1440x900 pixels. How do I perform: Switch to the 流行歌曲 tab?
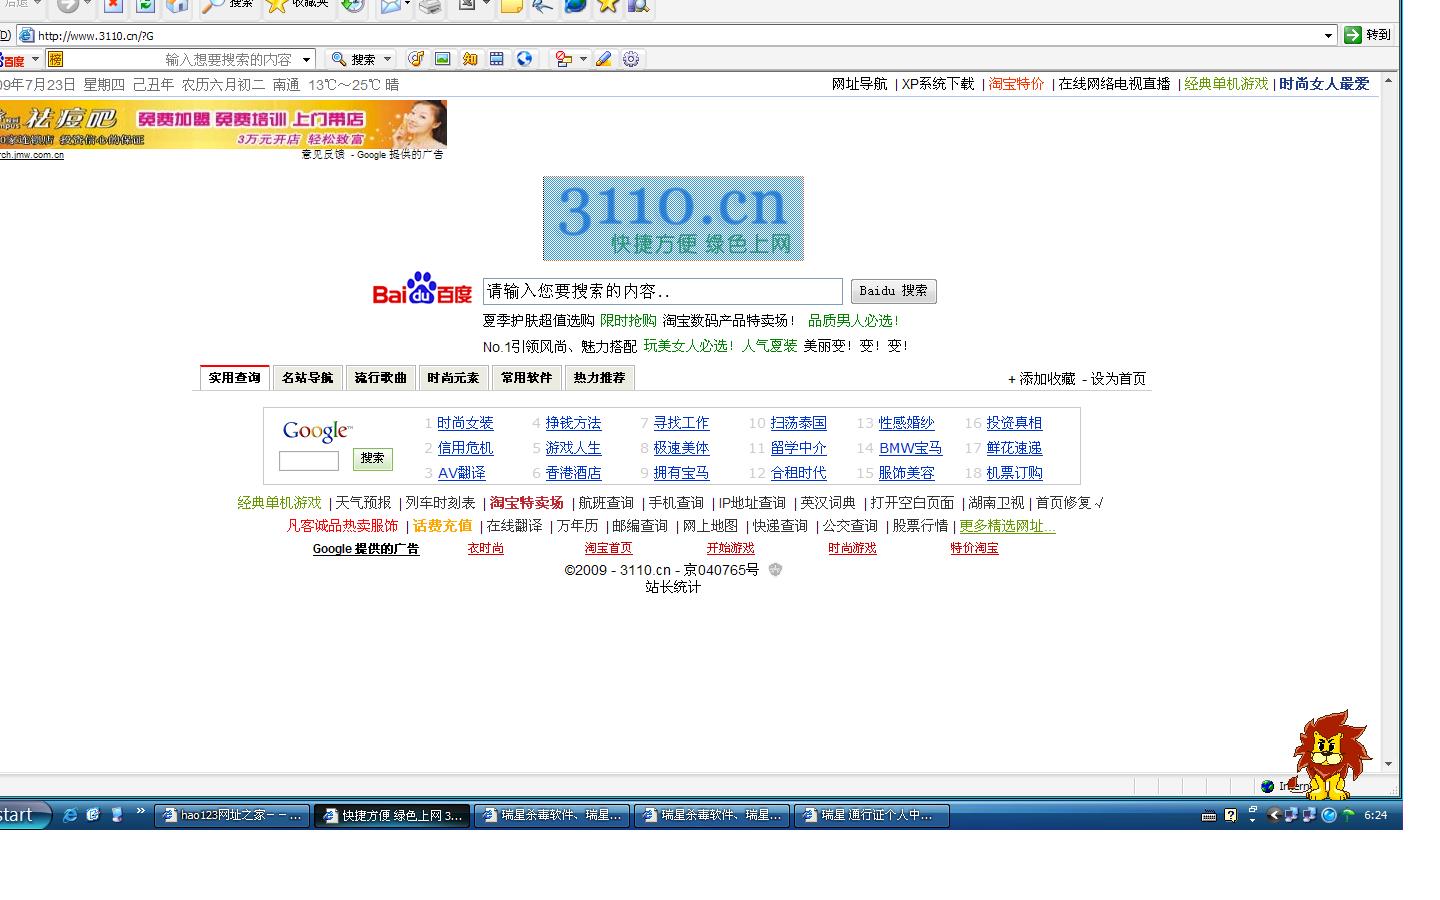tap(381, 378)
